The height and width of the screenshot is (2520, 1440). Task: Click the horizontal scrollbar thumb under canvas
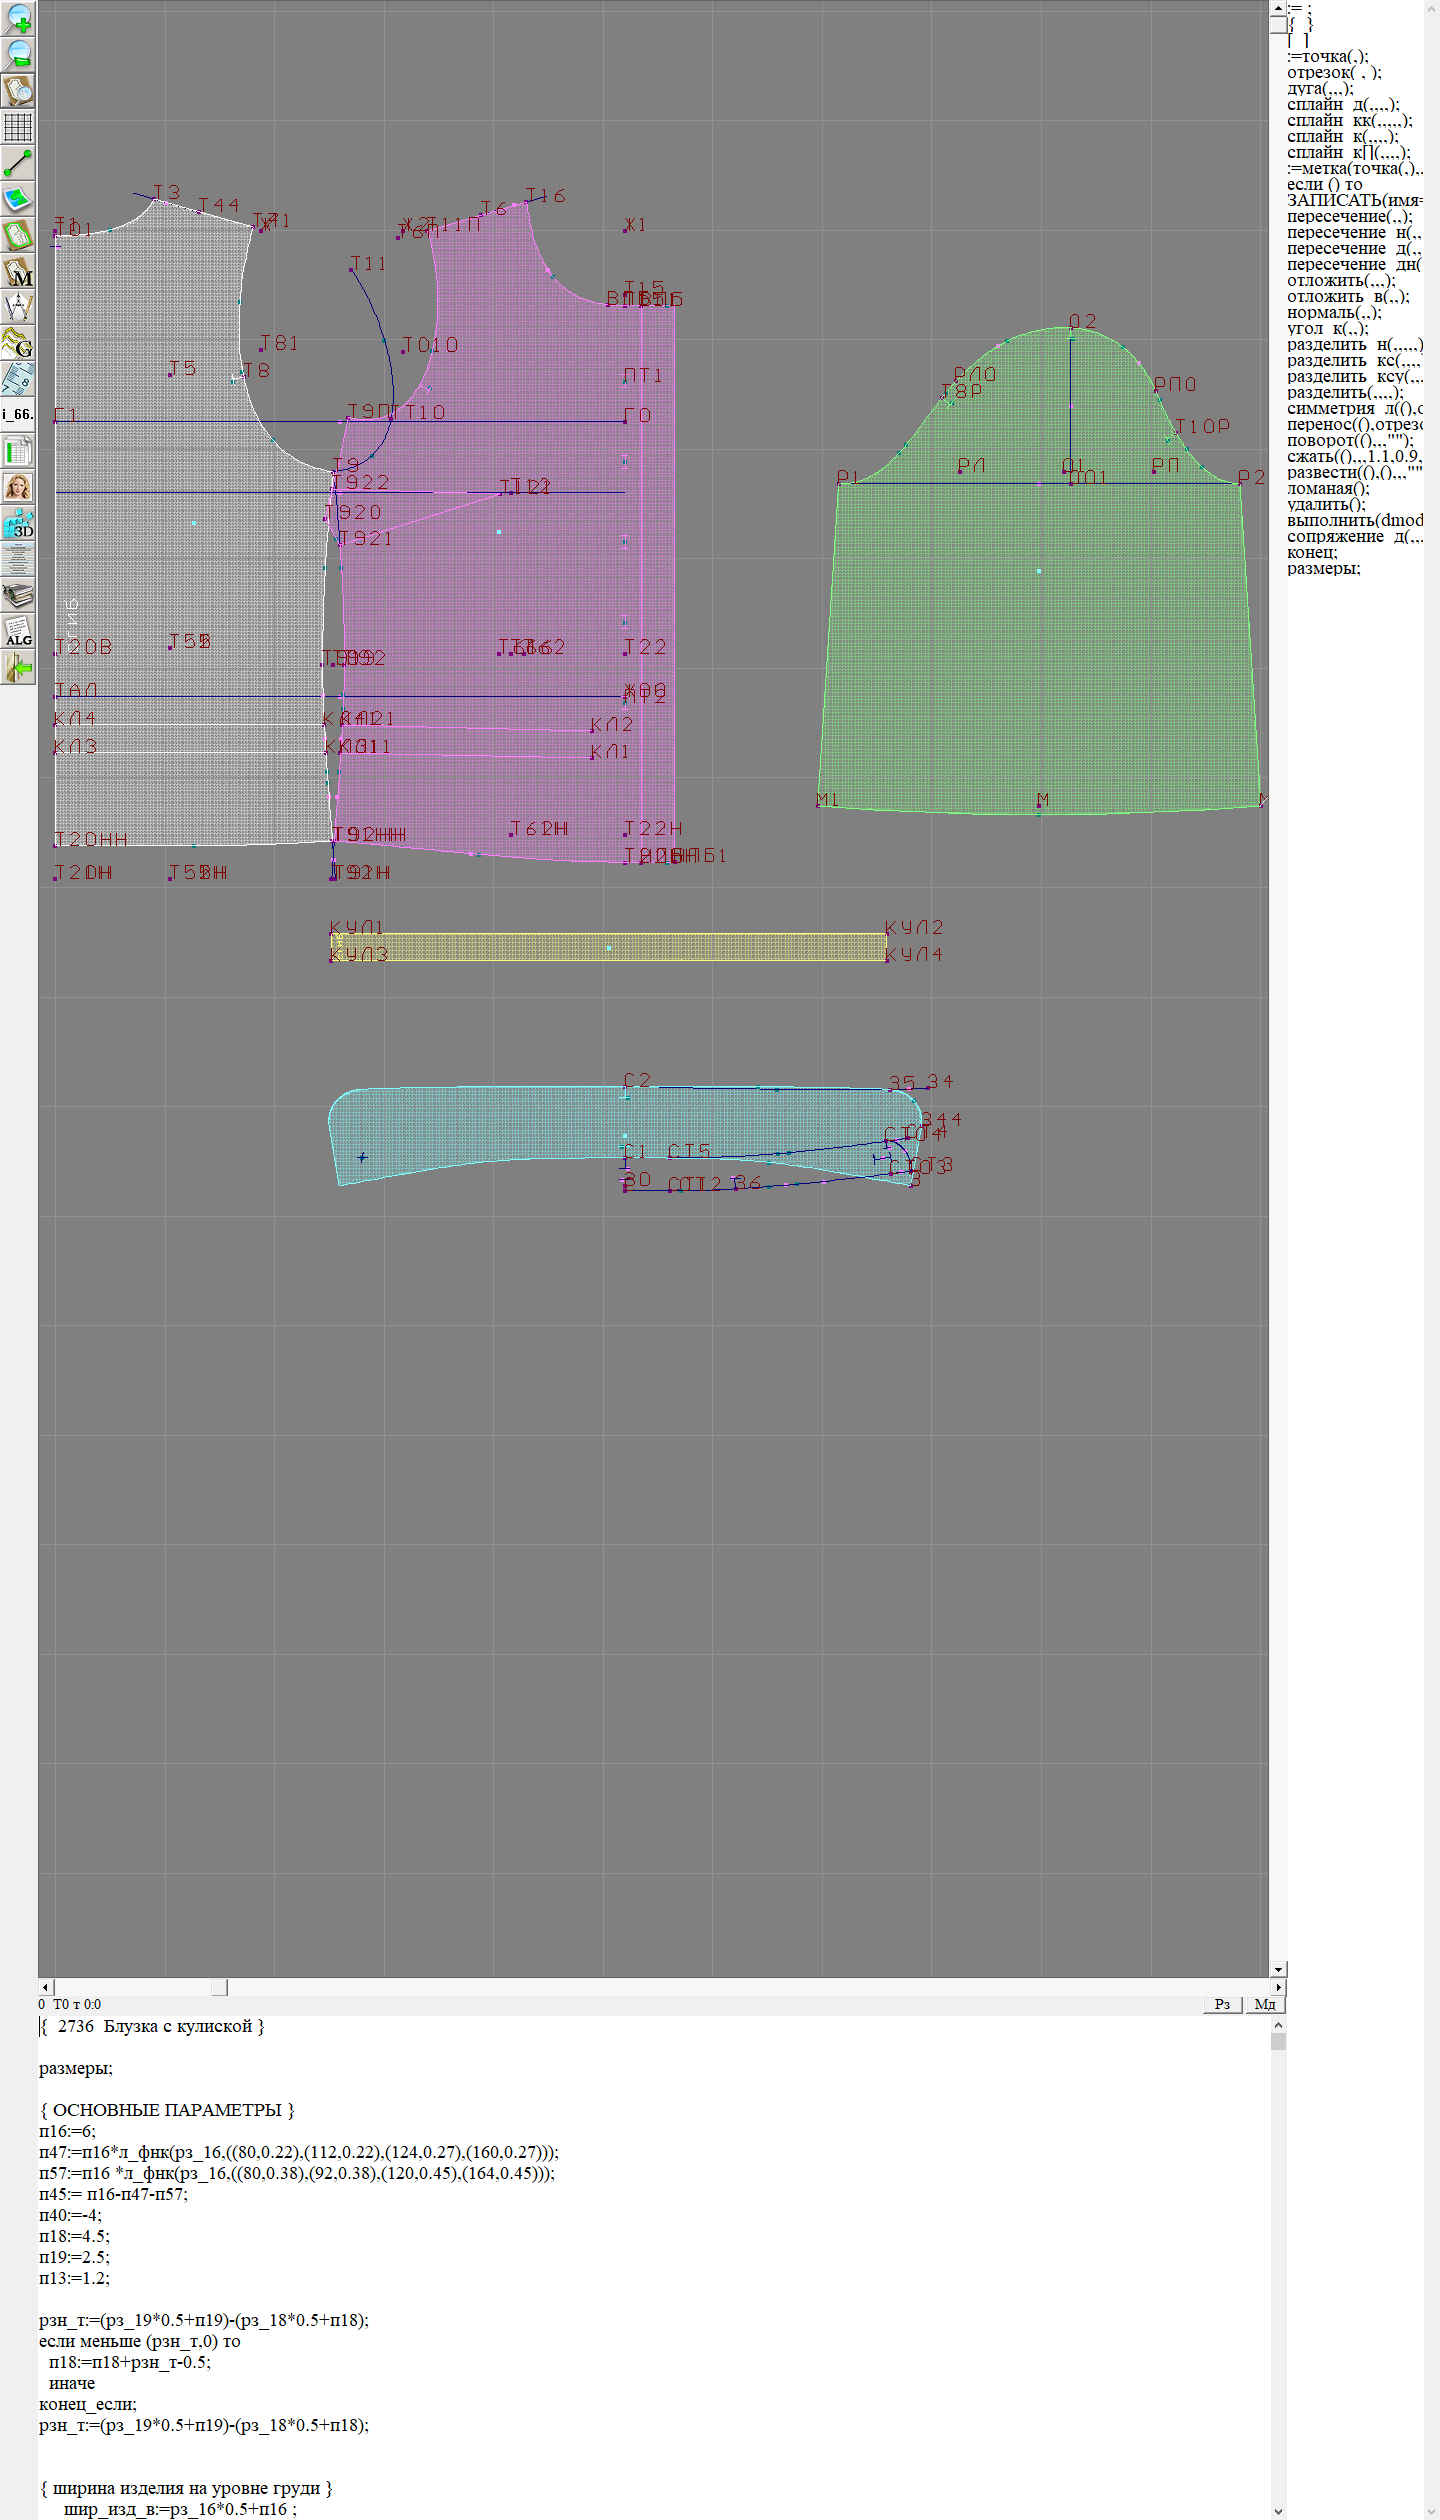[140, 1987]
